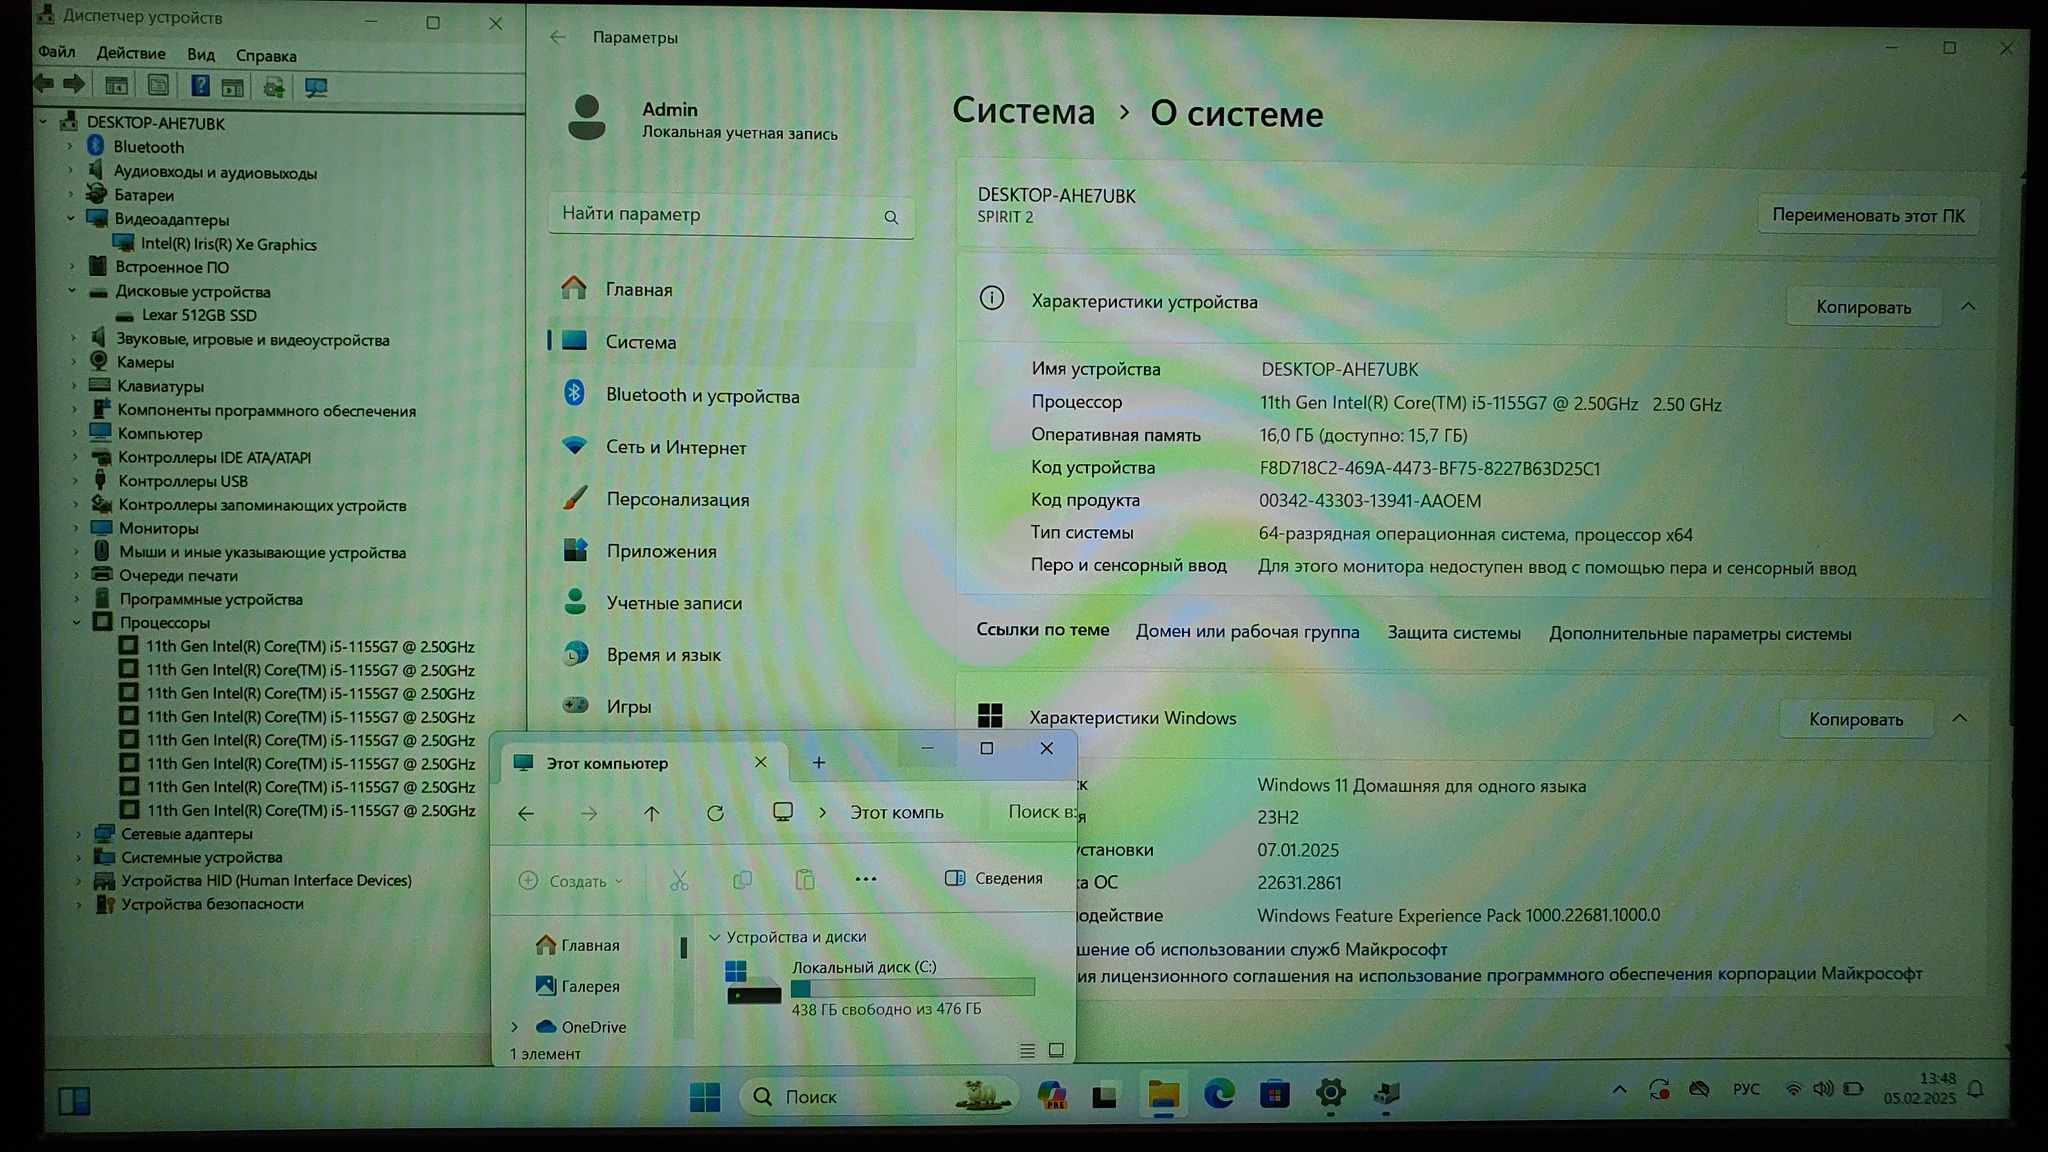Click the Up arrow in File Explorer navigation
Screen dimensions: 2048x1152
click(651, 813)
